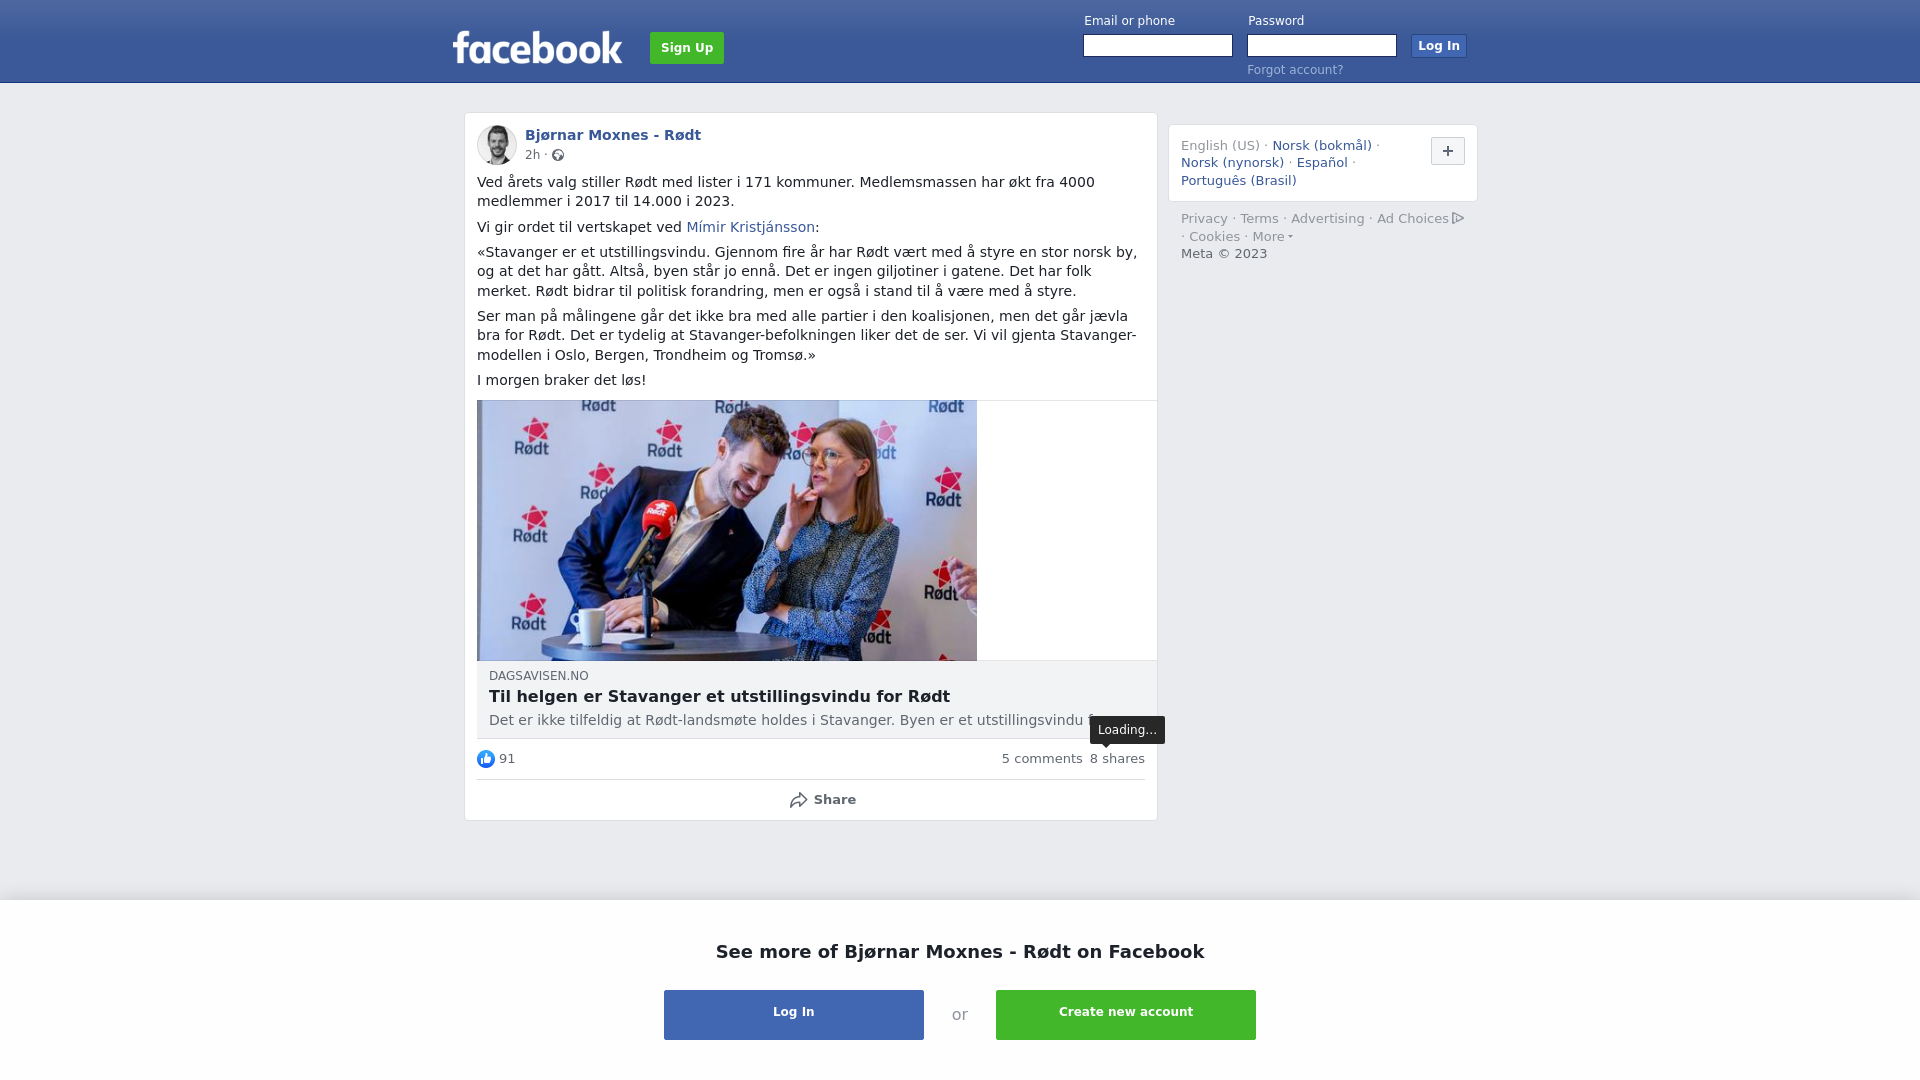The width and height of the screenshot is (1920, 1080).
Task: Add more languages with plus button
Action: coord(1448,151)
